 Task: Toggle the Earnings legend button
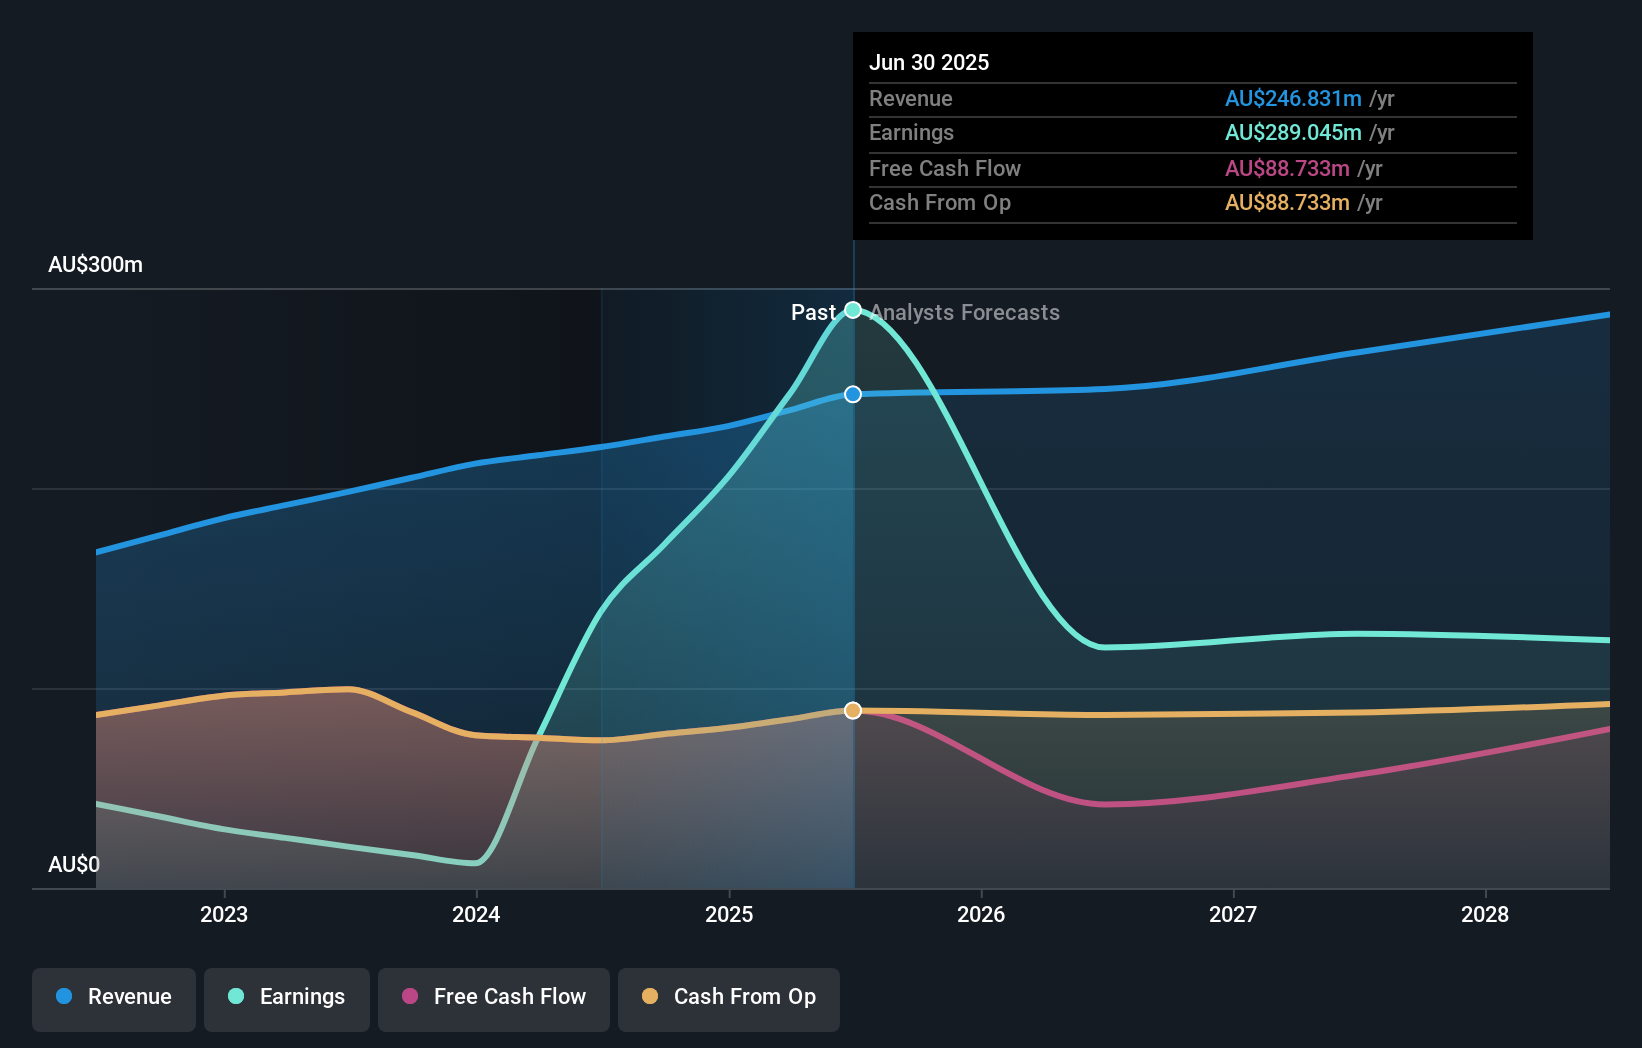(287, 999)
